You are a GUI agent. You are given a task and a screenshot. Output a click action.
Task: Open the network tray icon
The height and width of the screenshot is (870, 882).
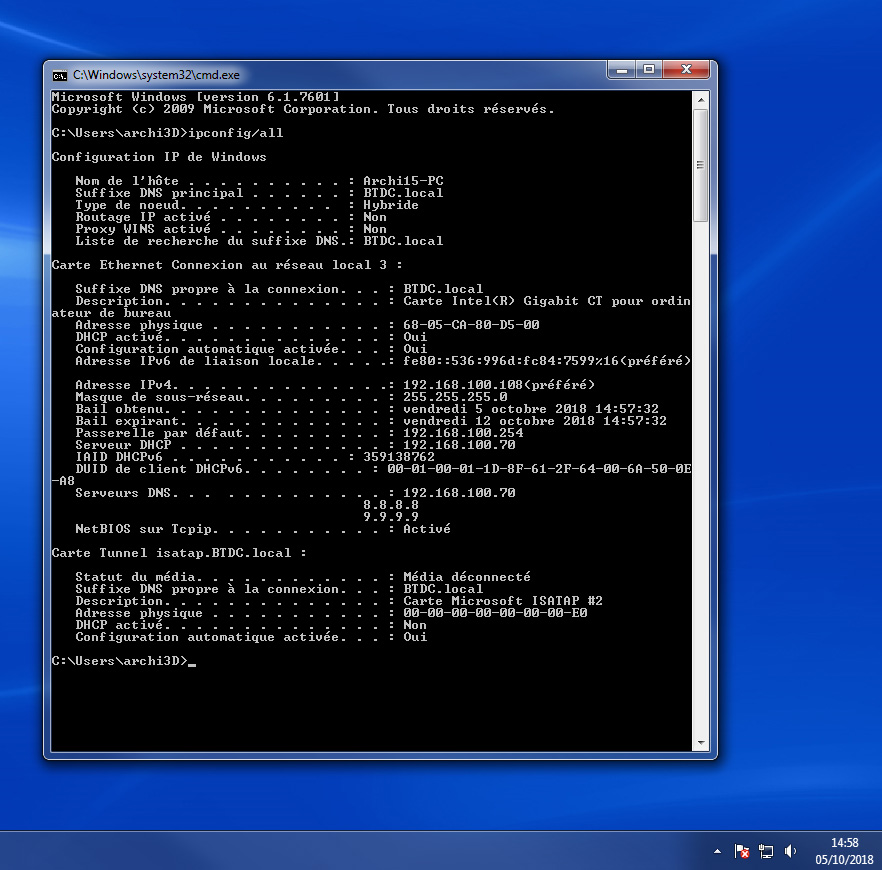(766, 851)
